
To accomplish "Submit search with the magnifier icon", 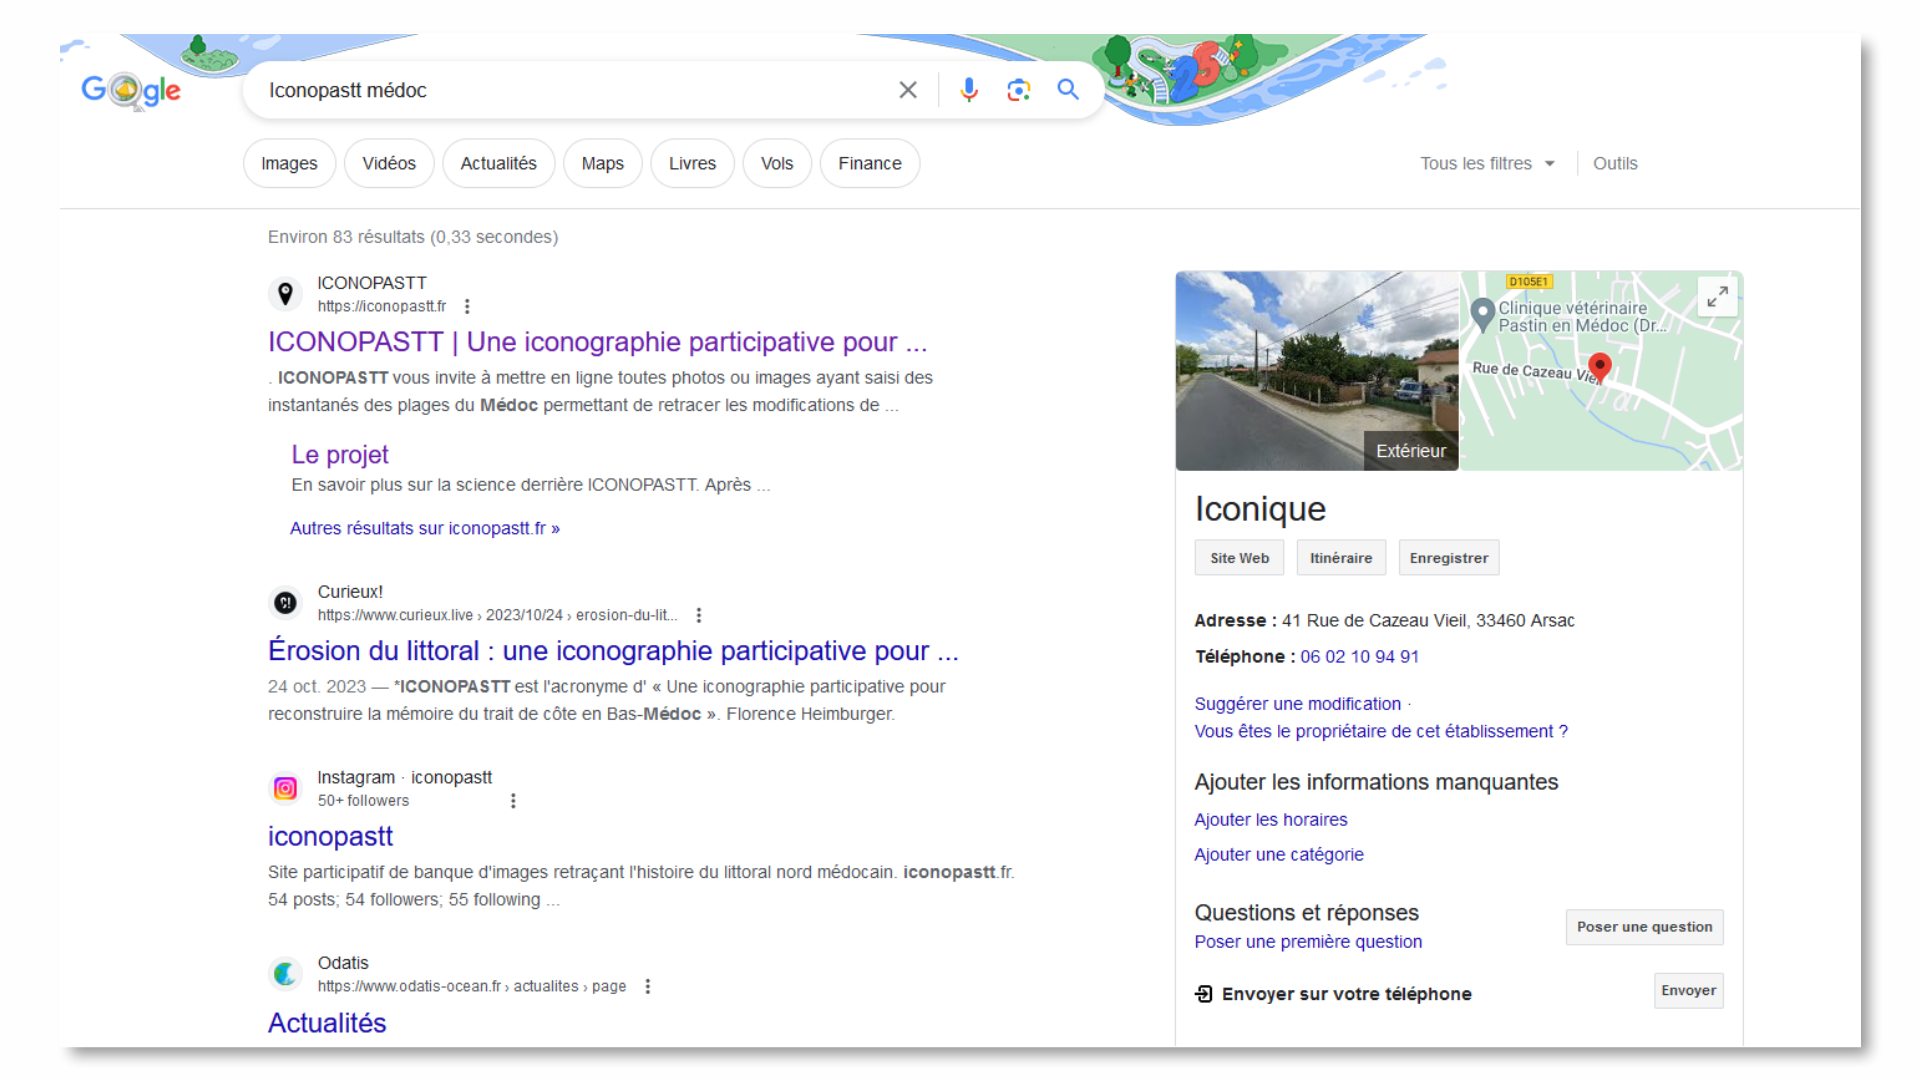I will (1068, 90).
